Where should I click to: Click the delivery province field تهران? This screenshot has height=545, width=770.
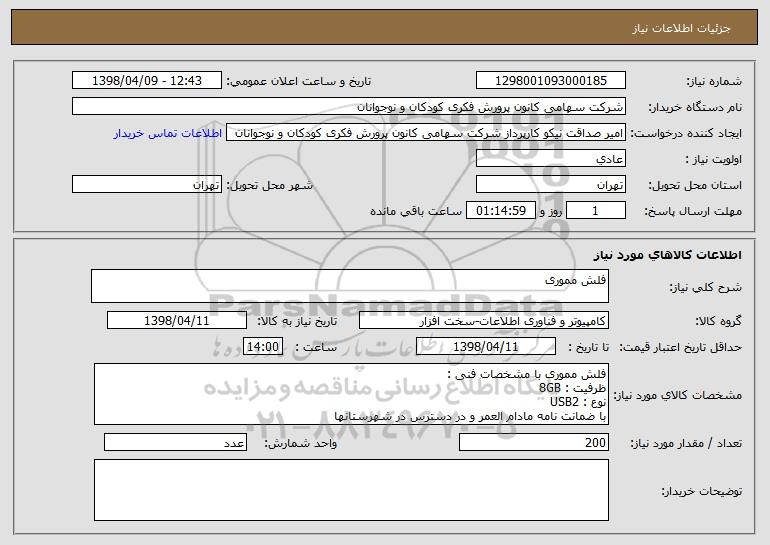(550, 185)
